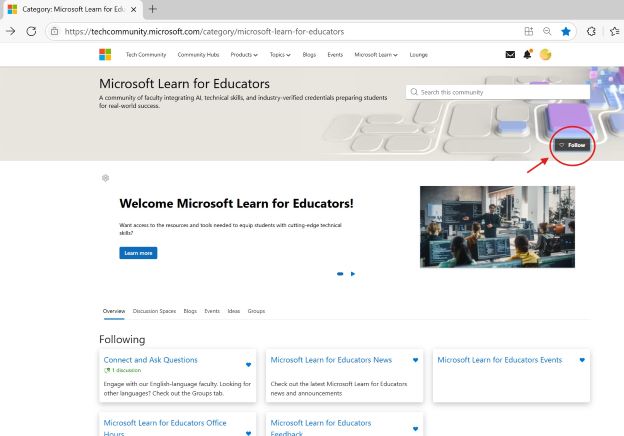Click the Microsoft logo in site header
Viewport: 624px width, 436px height.
[105, 54]
